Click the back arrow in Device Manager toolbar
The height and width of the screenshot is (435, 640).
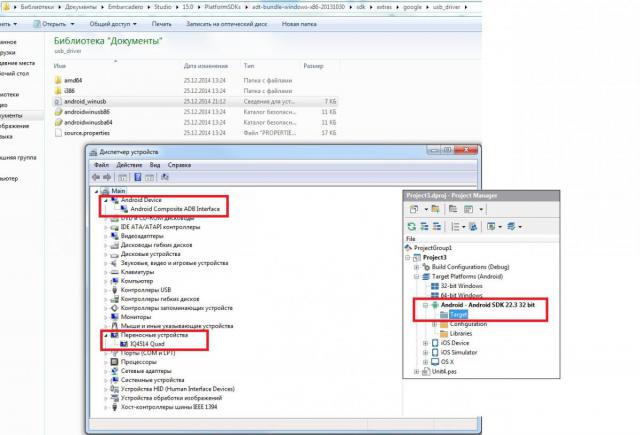pos(96,177)
